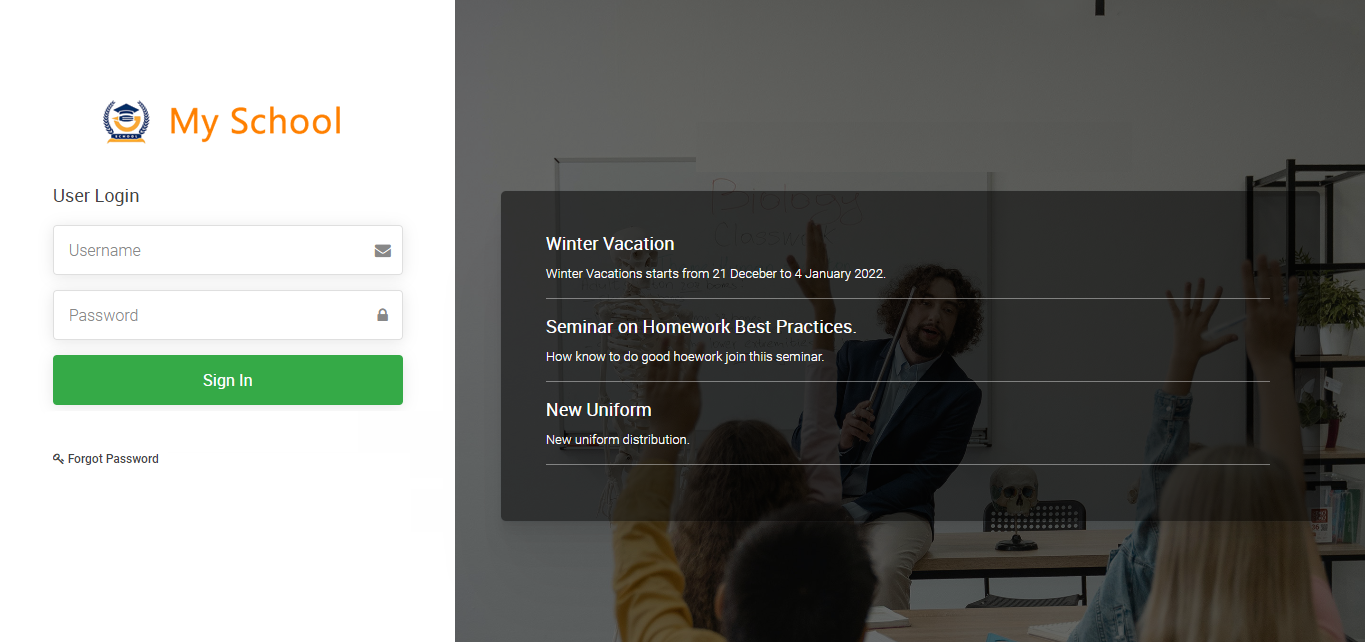
Task: Focus the Username input field
Action: coord(215,250)
